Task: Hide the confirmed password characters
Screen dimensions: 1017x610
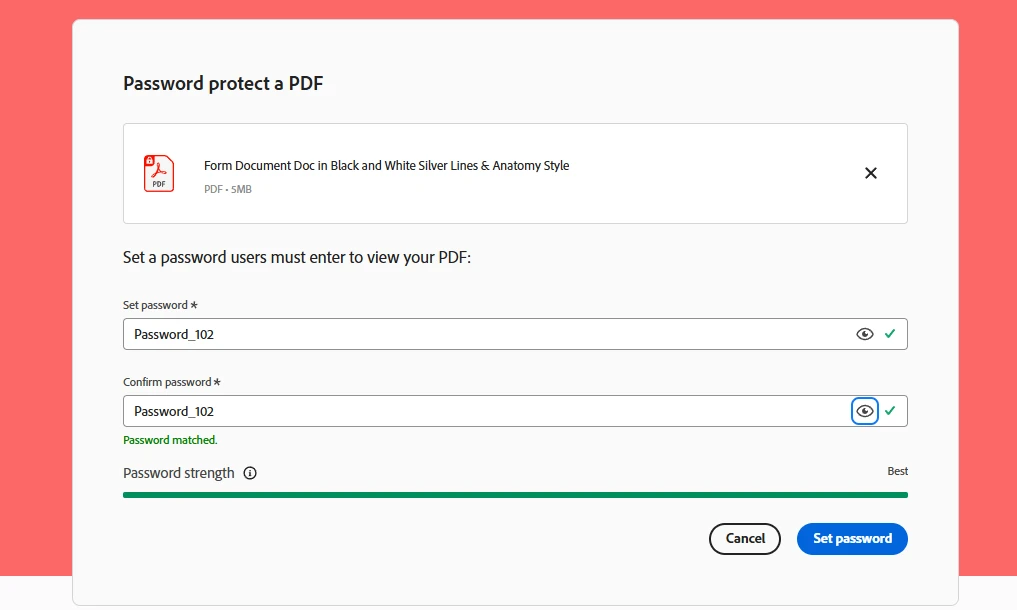Action: (864, 410)
